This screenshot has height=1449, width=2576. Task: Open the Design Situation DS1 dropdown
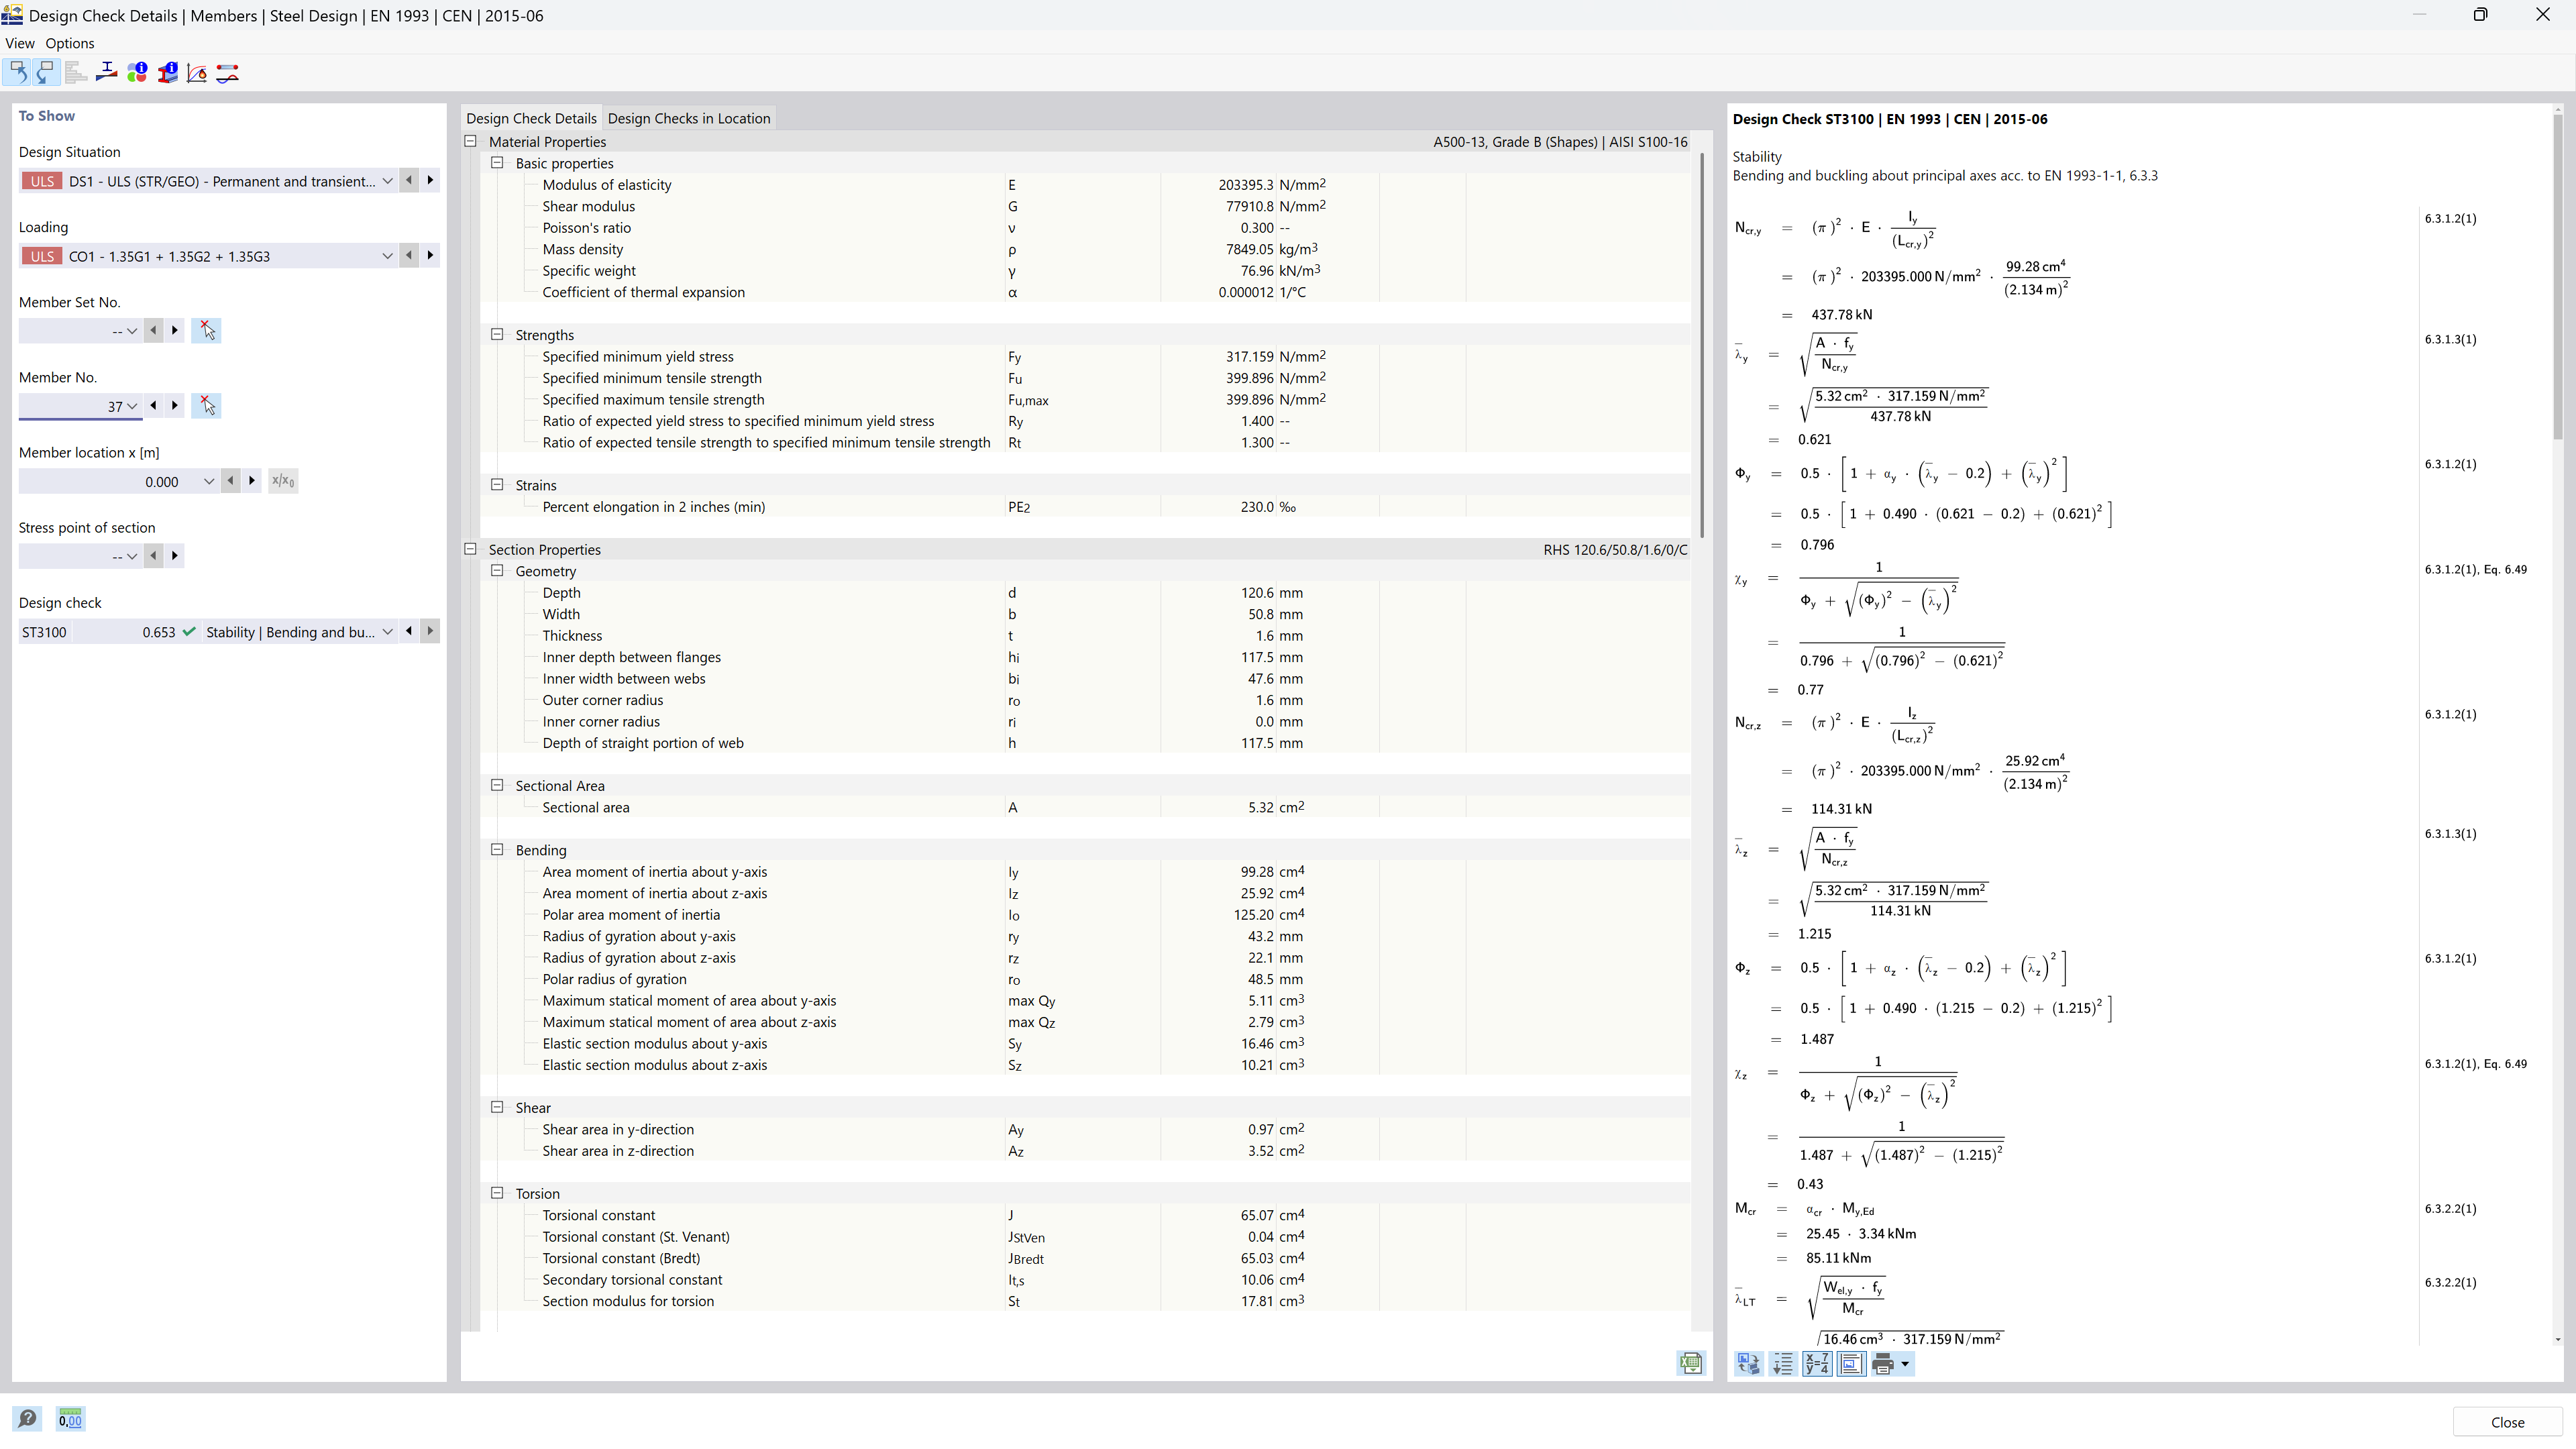pyautogui.click(x=388, y=181)
